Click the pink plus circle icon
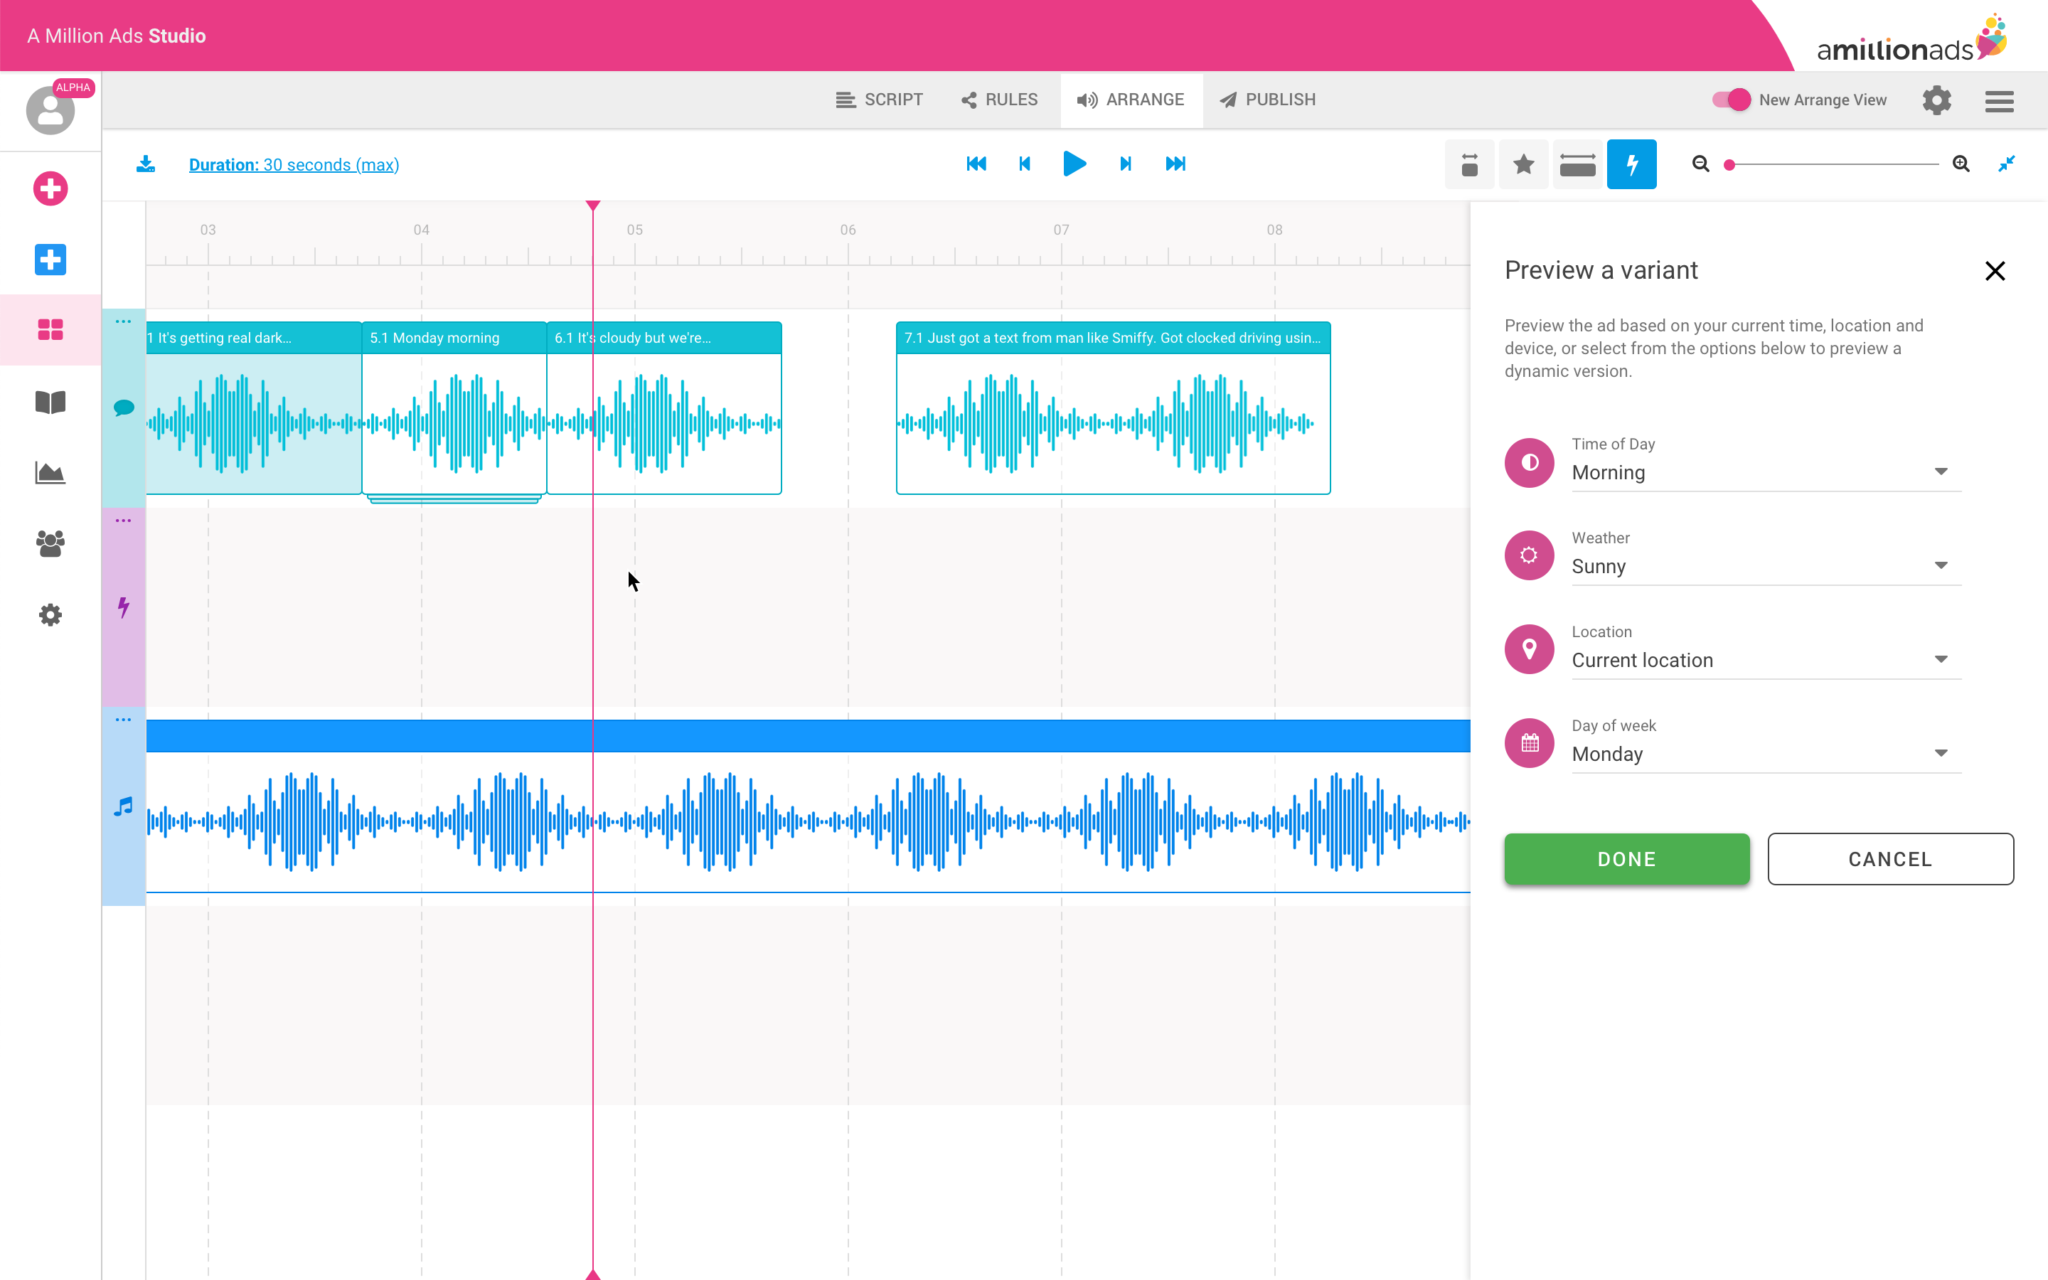This screenshot has width=2048, height=1280. [50, 188]
